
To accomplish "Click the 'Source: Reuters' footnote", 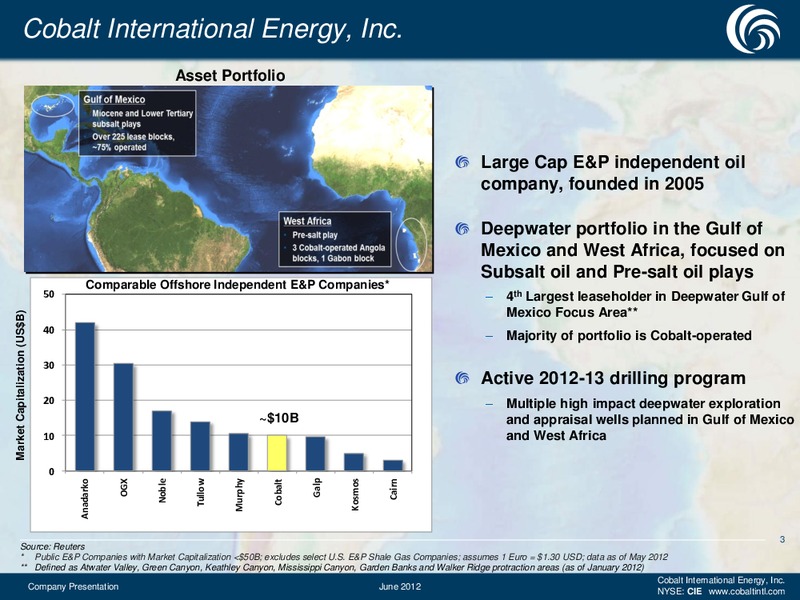I will pos(53,546).
